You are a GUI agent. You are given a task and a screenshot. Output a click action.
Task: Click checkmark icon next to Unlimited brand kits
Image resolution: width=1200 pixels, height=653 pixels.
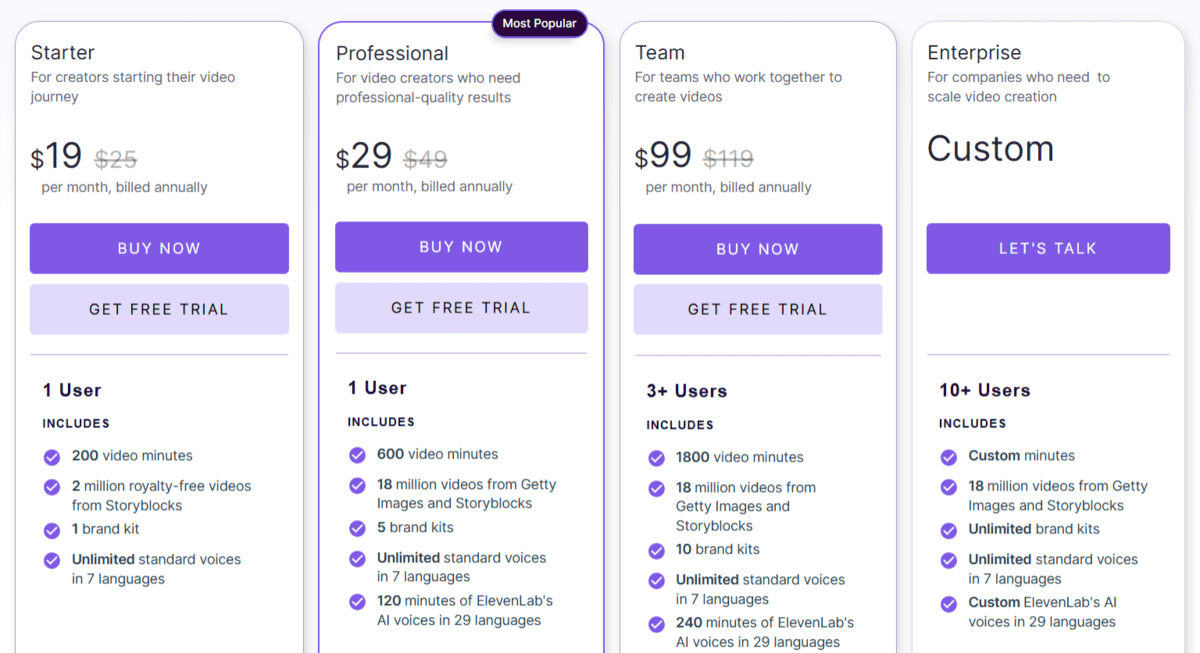pos(949,530)
